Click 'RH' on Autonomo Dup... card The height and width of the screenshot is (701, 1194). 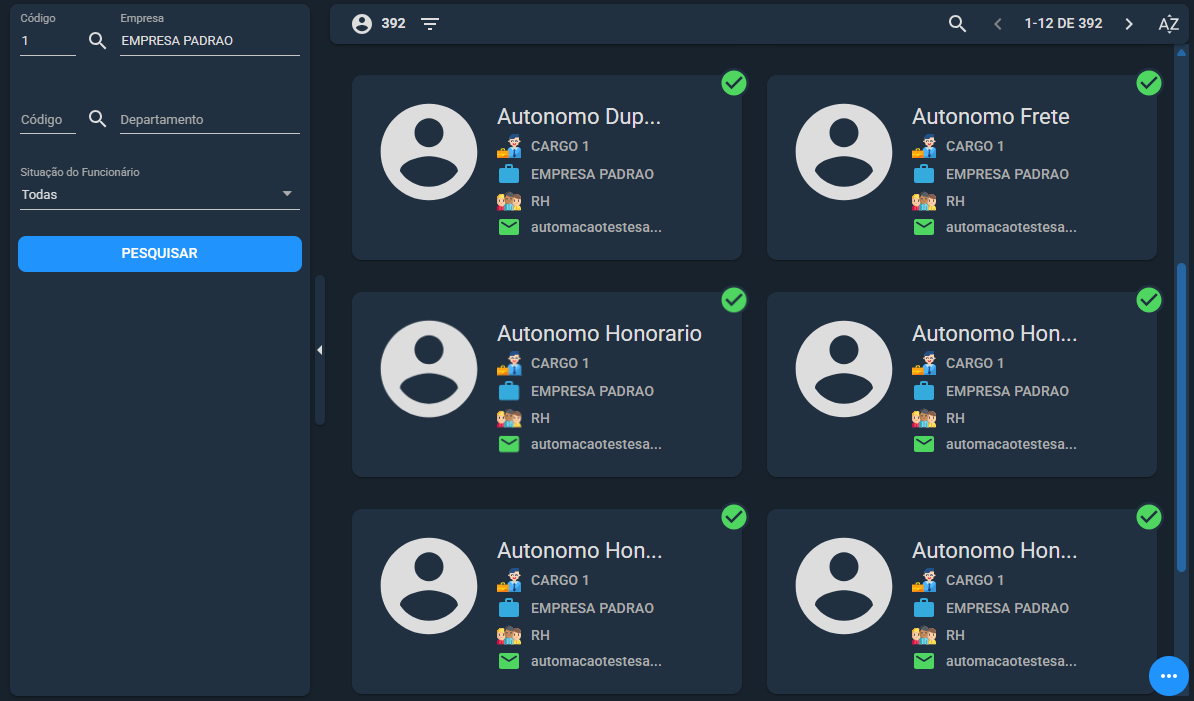tap(540, 202)
